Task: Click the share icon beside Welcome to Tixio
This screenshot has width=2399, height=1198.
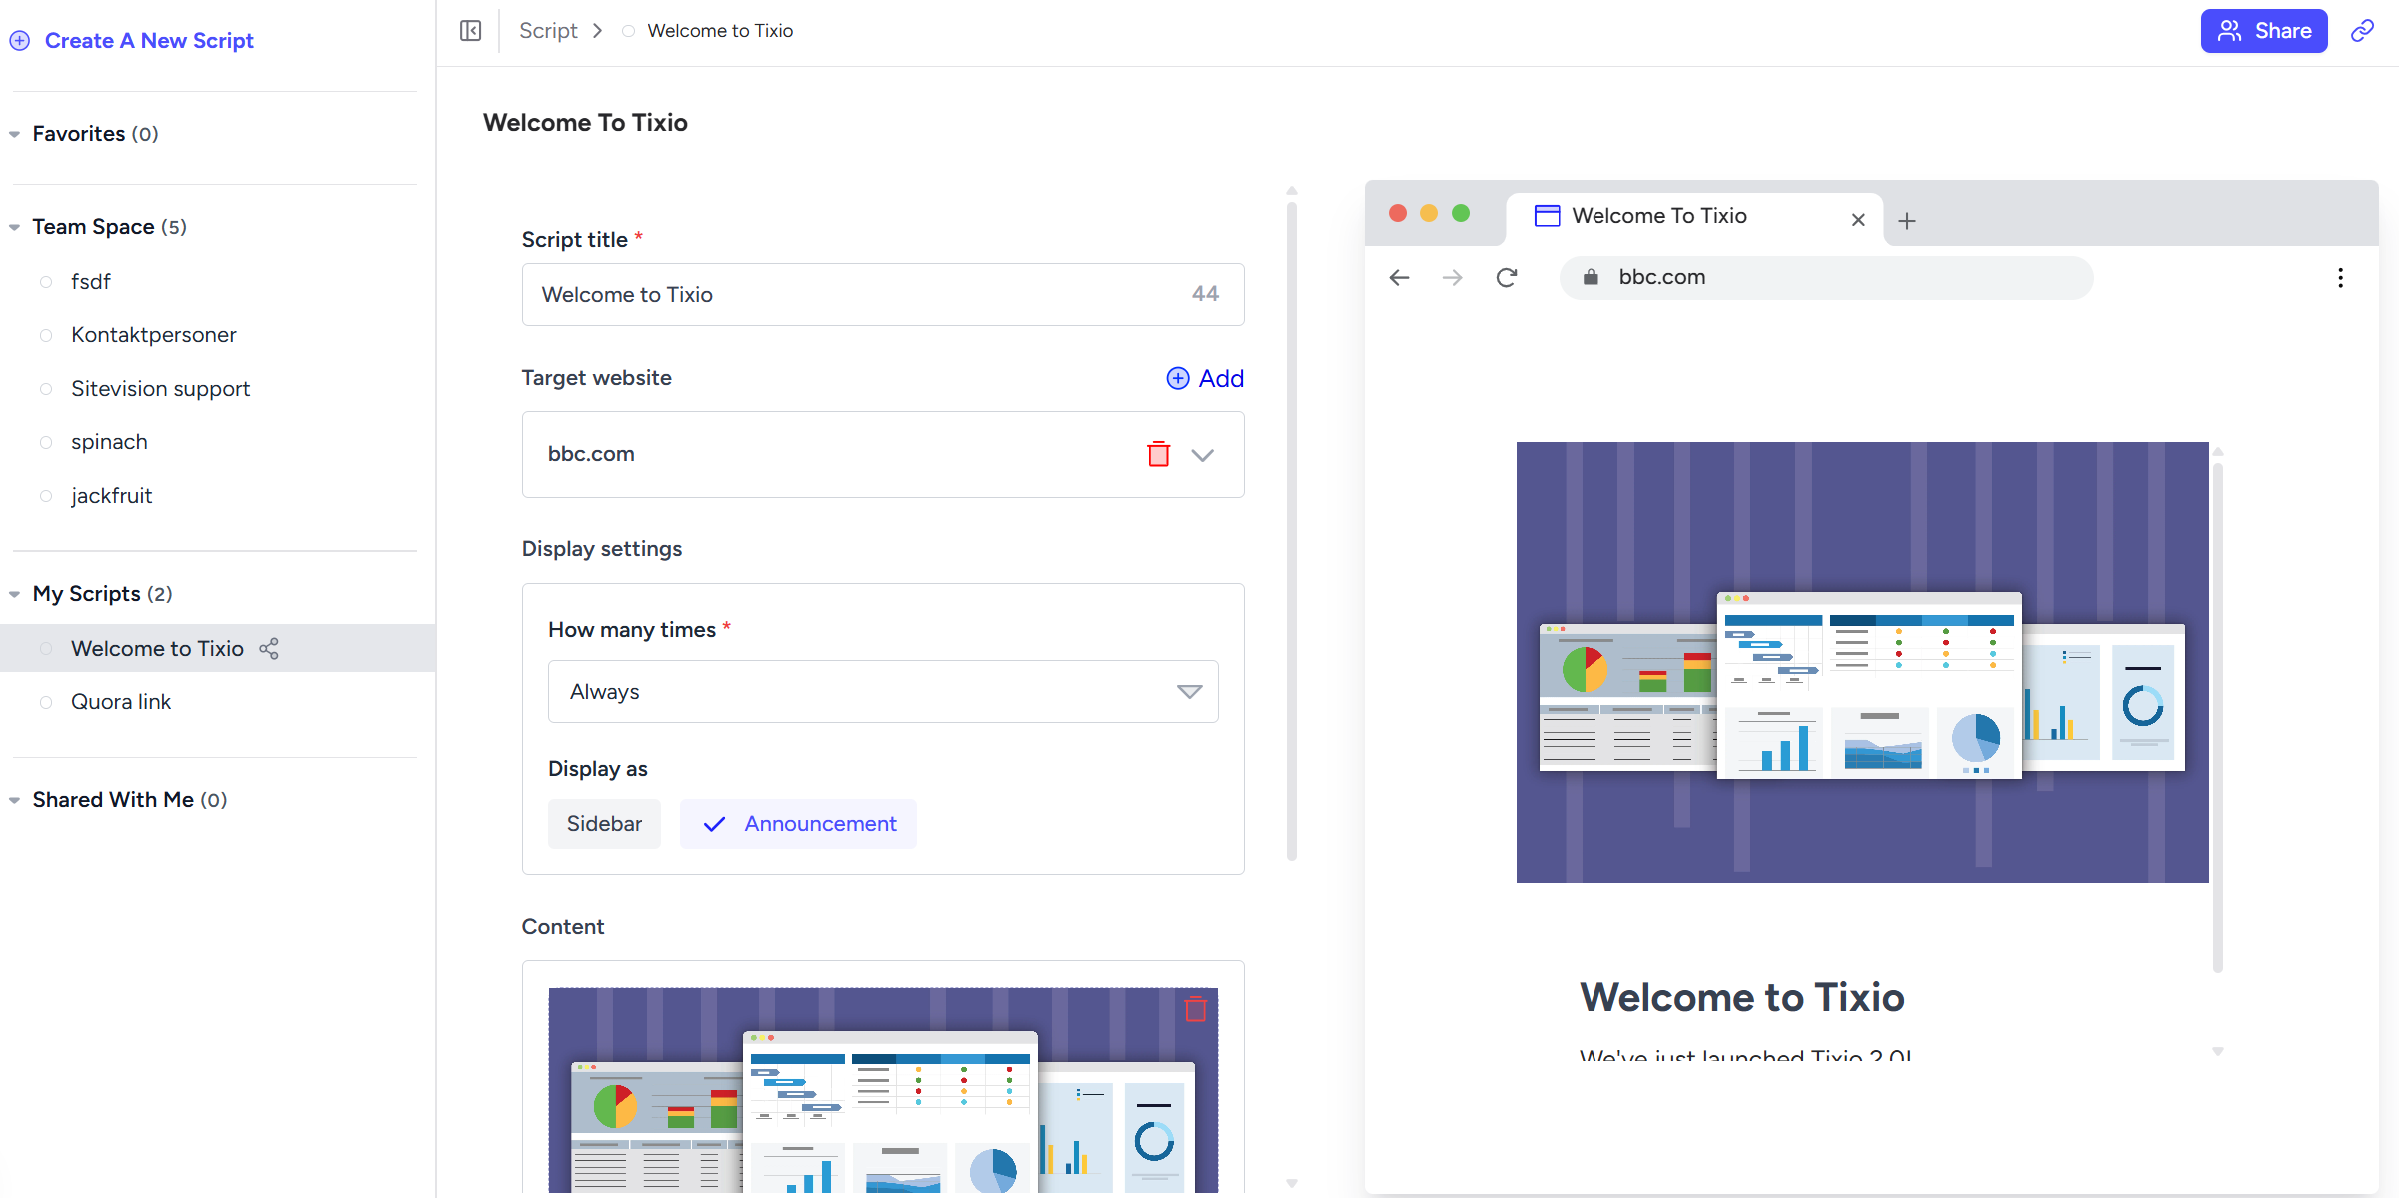Action: [269, 649]
